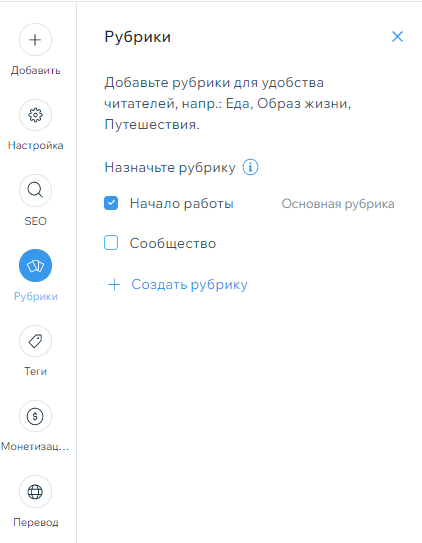Select the Сообщество category name text
Screen dimensions: 422x543
coord(173,243)
